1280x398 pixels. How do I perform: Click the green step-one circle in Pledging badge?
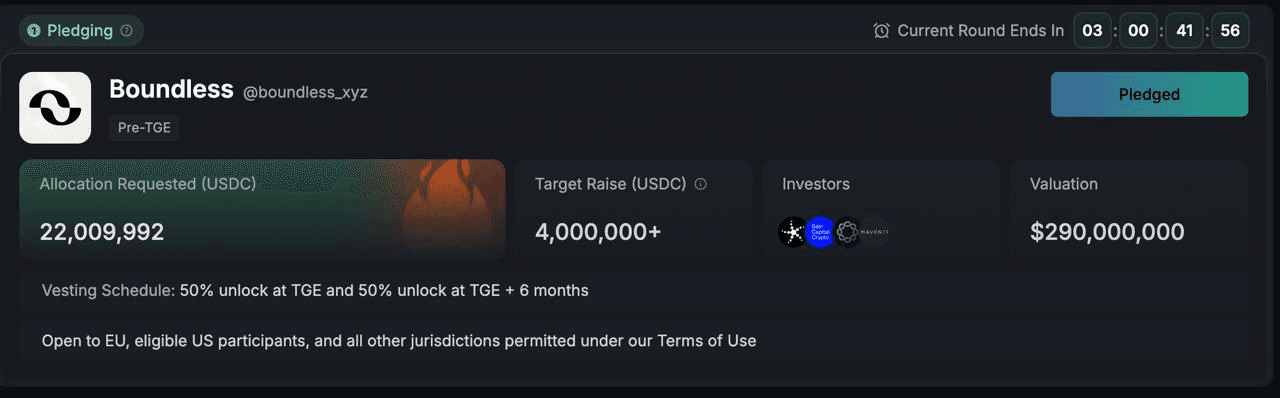(34, 31)
